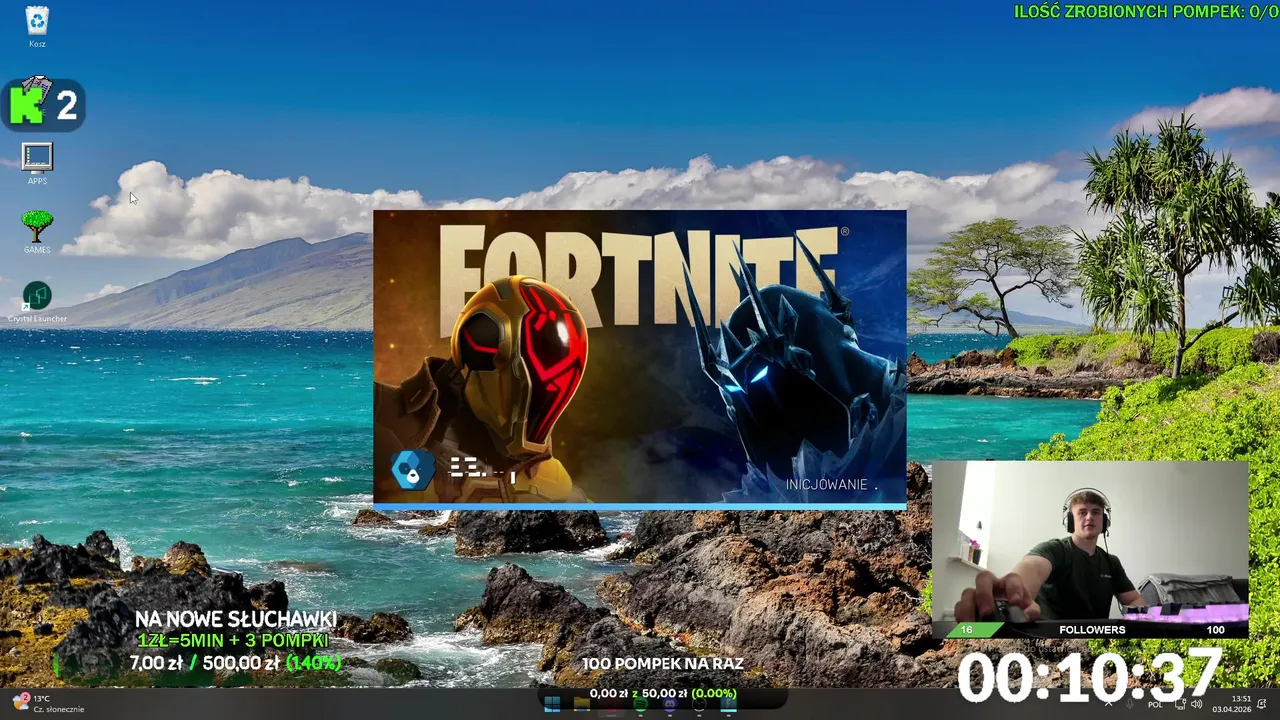This screenshot has height=720, width=1280.
Task: Click the dark circular taskbar app icon
Action: click(x=699, y=704)
